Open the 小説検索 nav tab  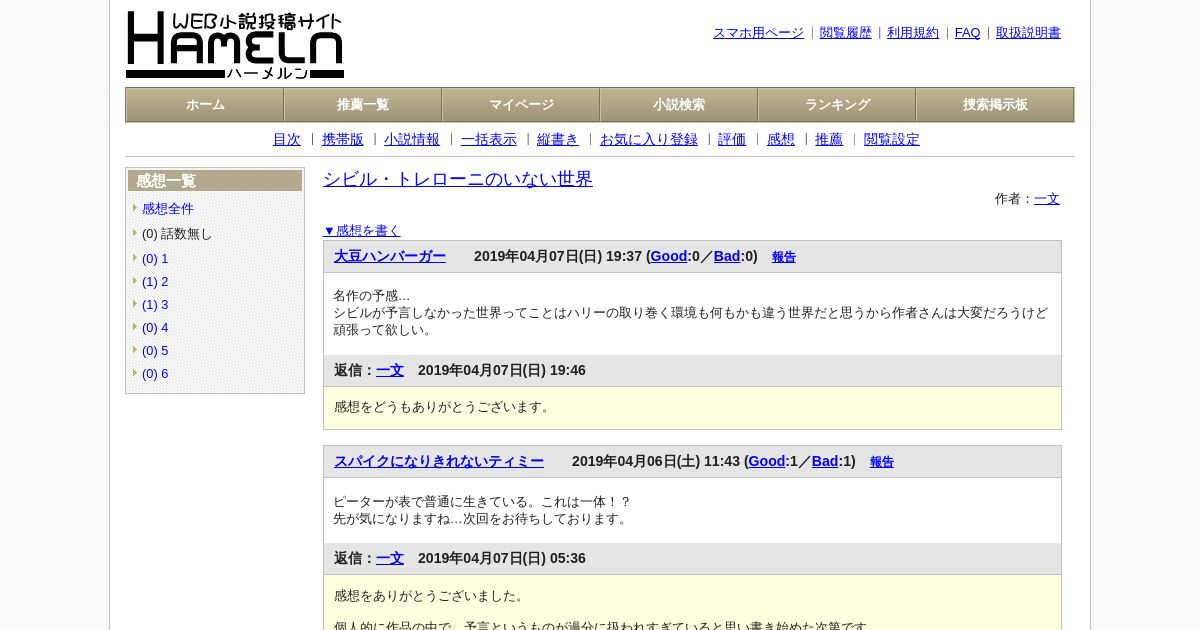point(679,105)
